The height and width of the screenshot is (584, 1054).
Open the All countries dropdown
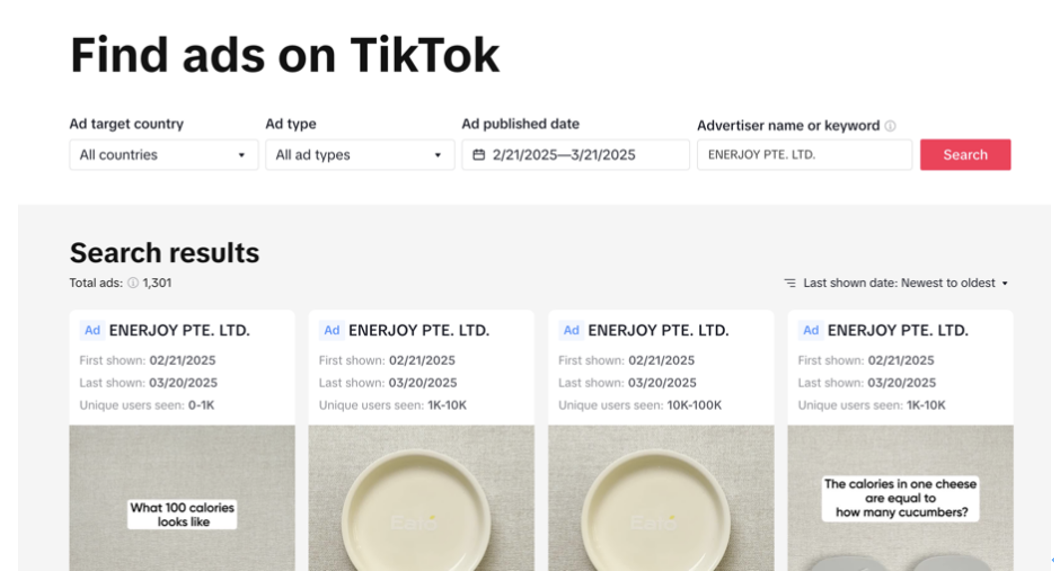click(x=163, y=155)
